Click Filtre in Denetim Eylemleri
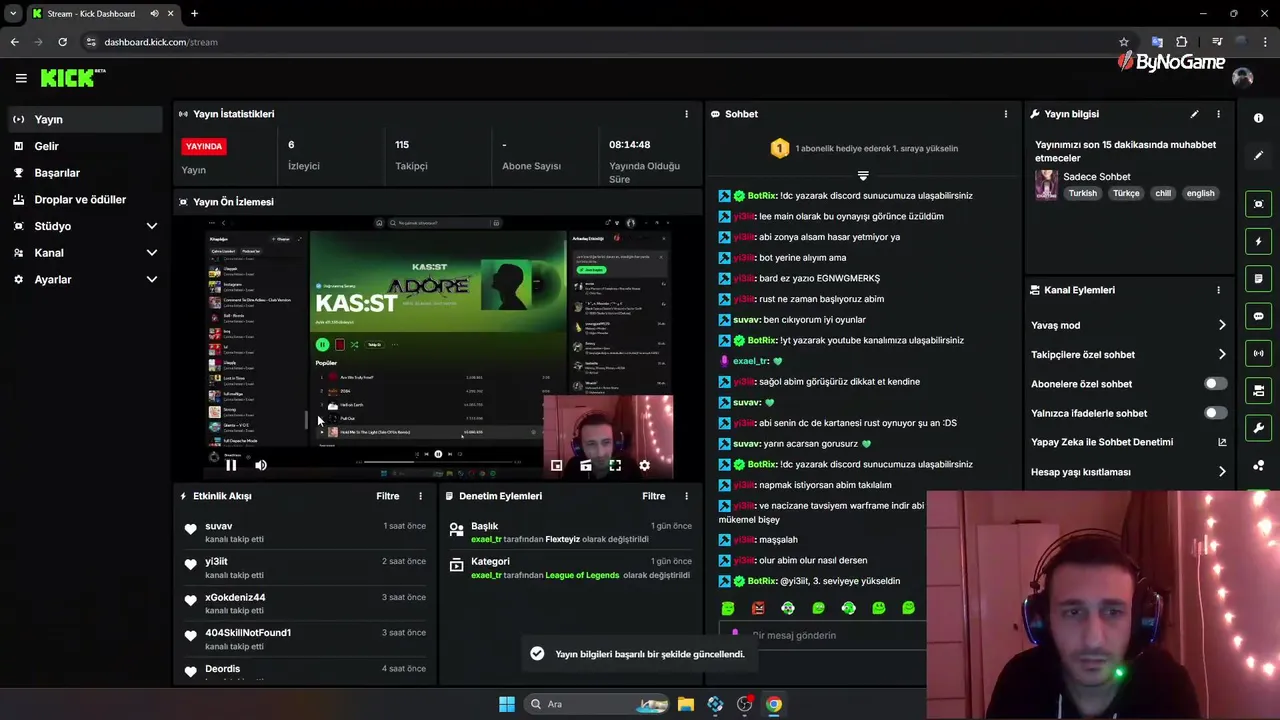The height and width of the screenshot is (720, 1280). tap(654, 496)
